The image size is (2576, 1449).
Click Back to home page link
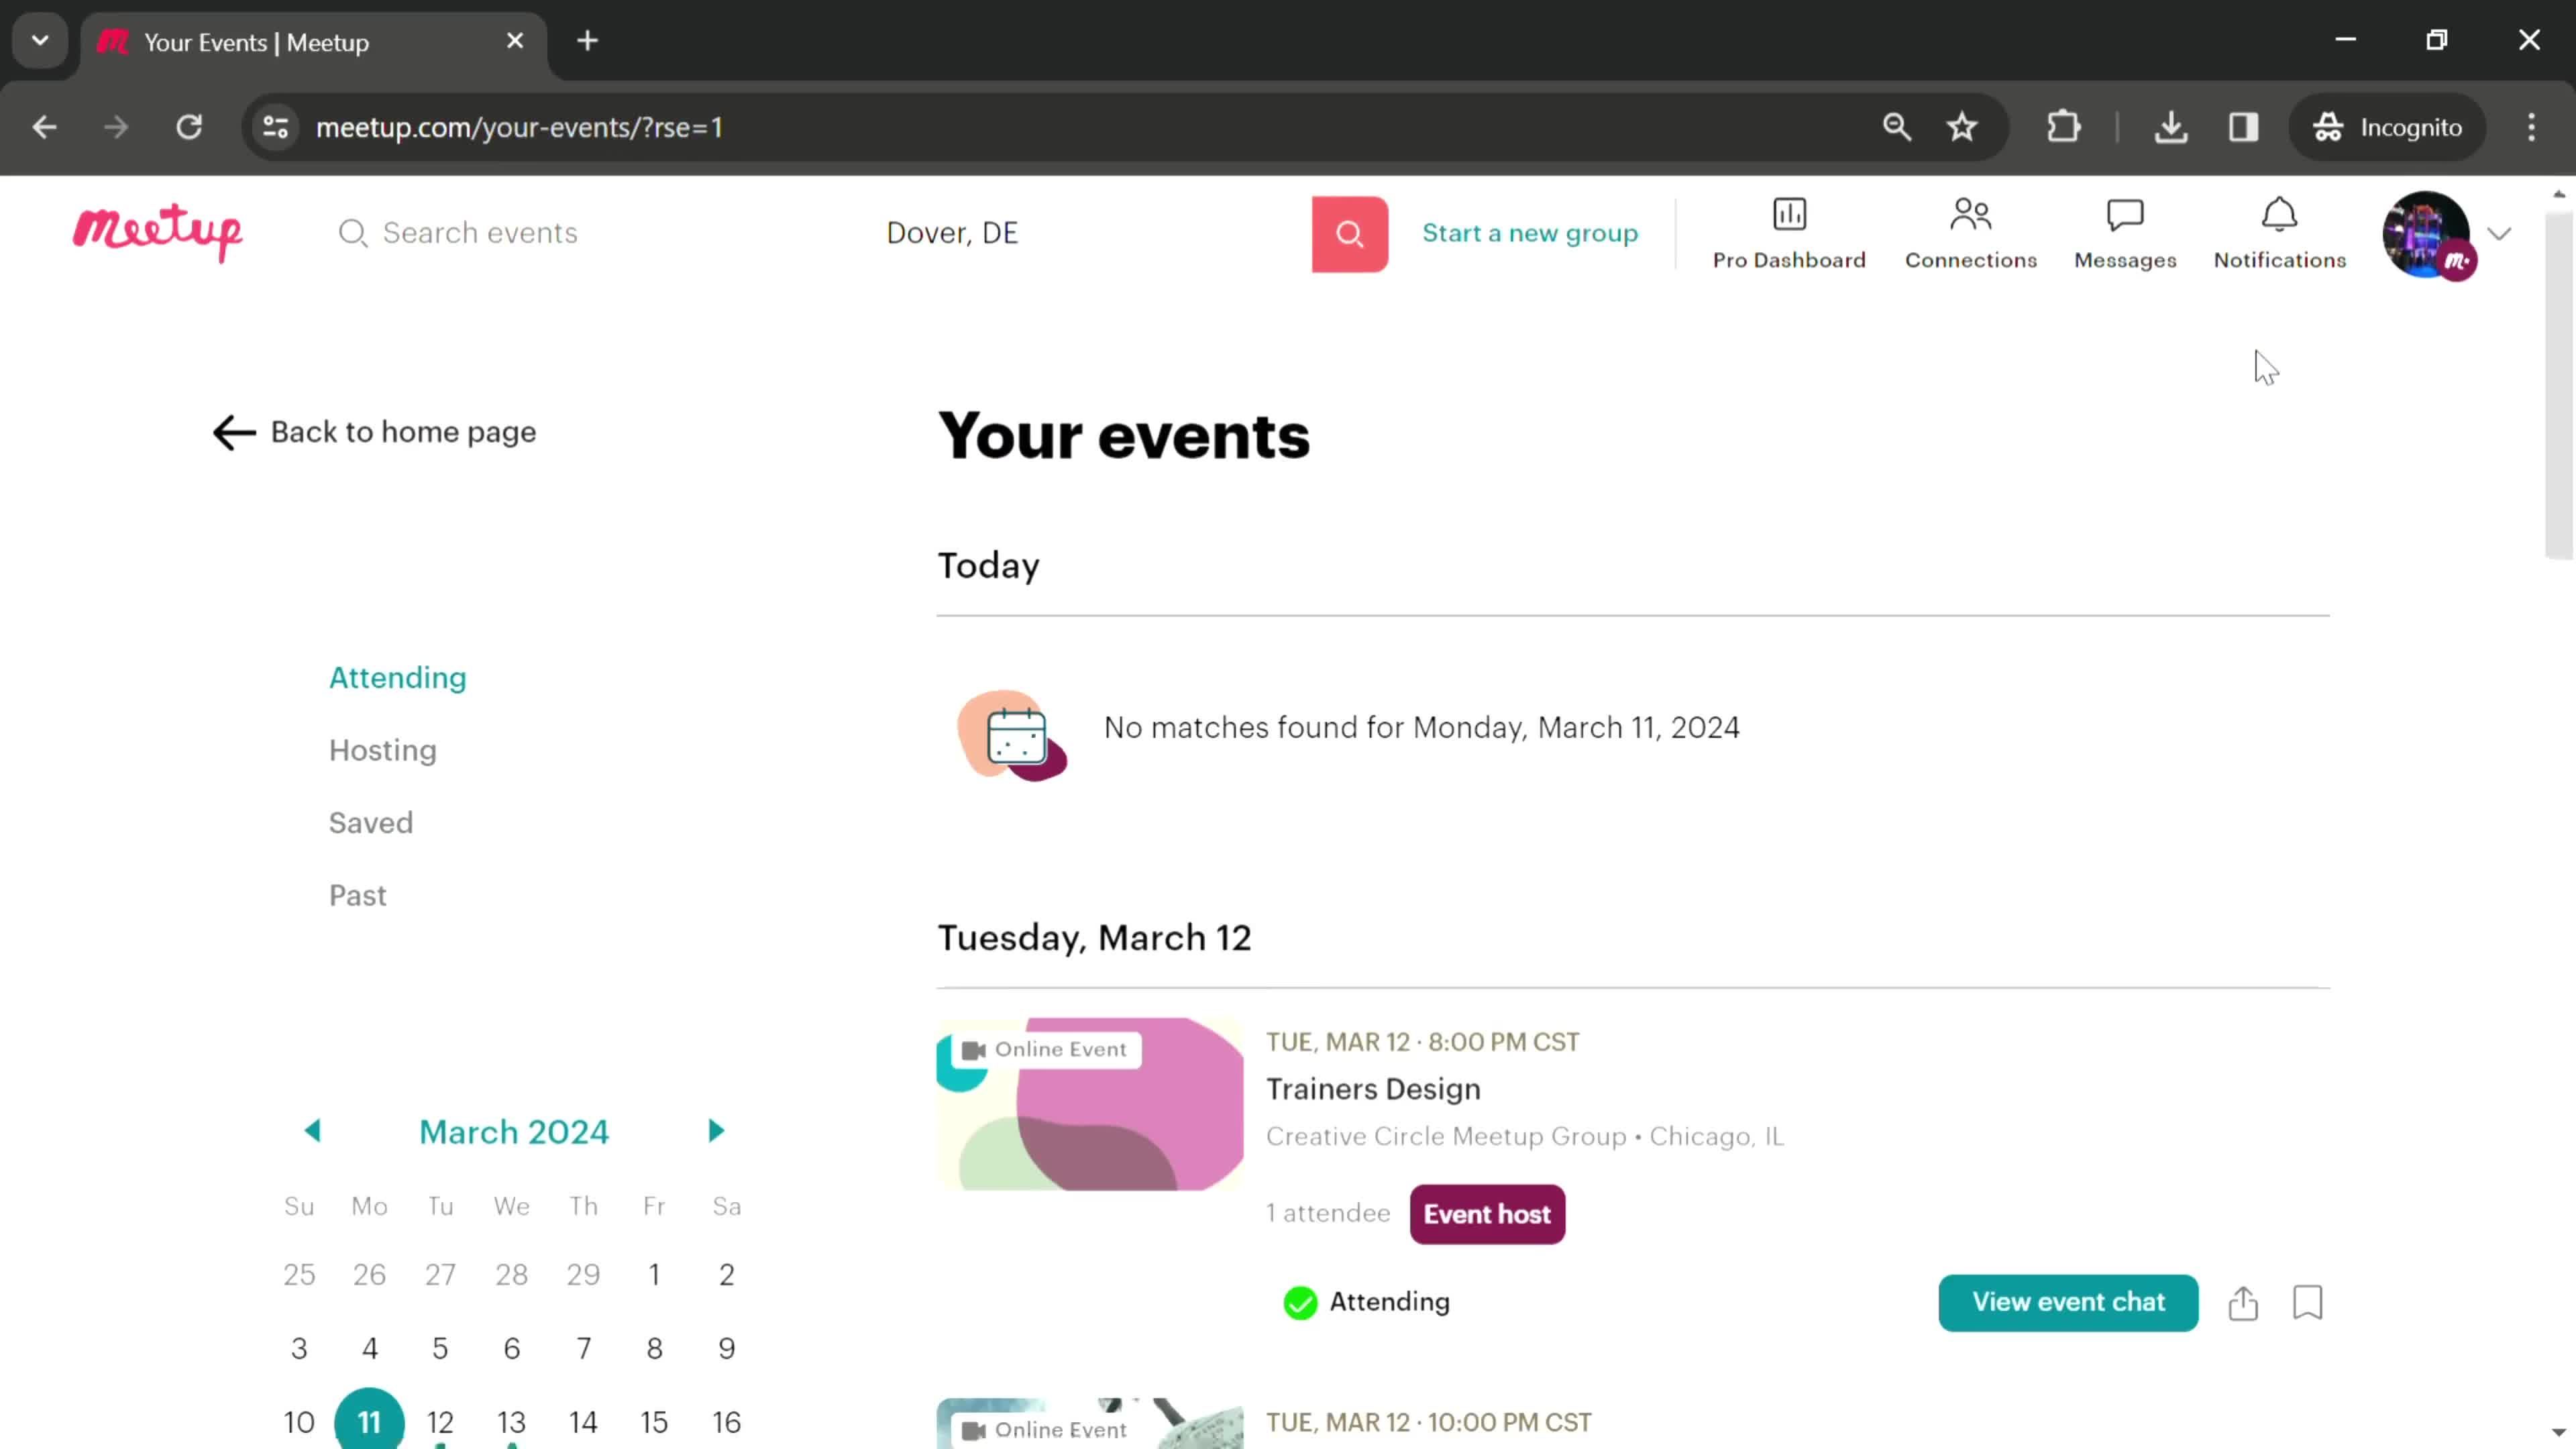tap(377, 433)
